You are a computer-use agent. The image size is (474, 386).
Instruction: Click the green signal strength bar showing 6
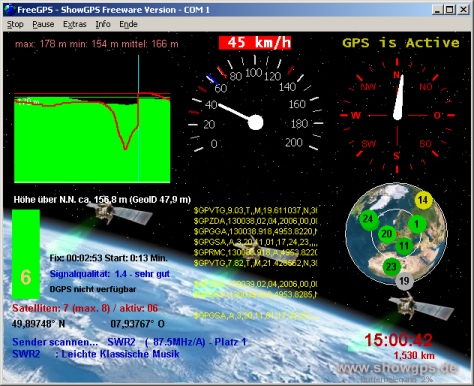tap(26, 254)
